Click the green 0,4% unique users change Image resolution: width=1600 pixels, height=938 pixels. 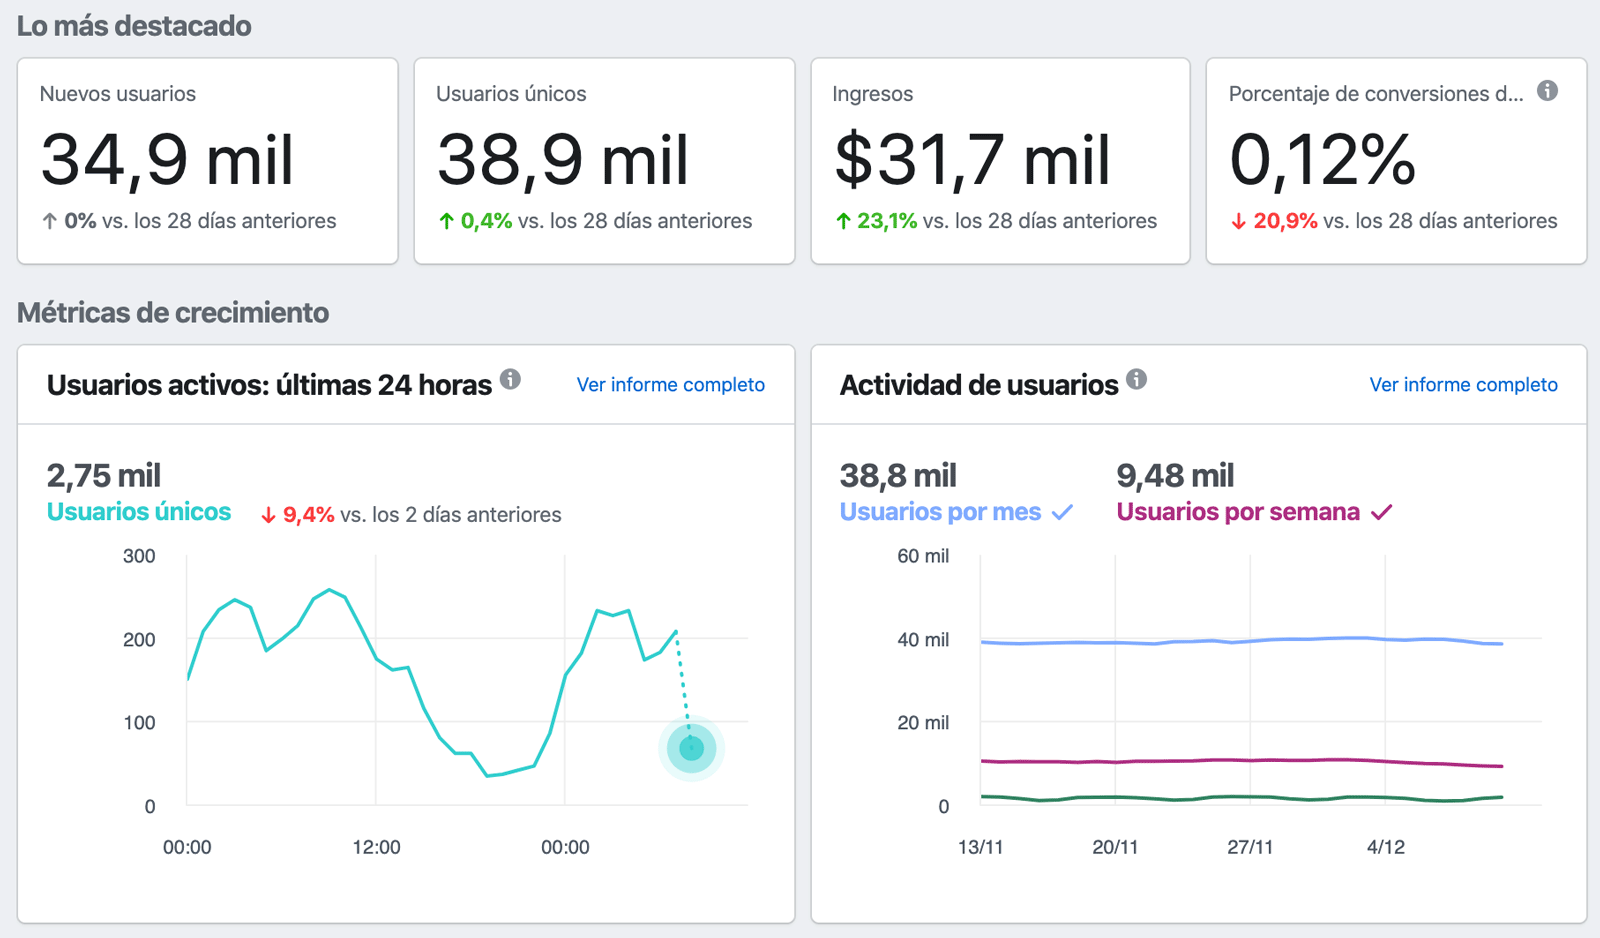click(475, 221)
